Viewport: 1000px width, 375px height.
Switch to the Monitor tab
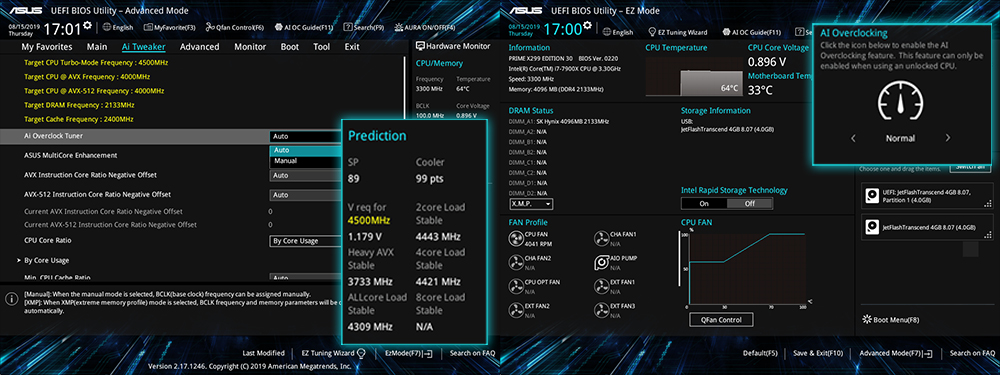coord(250,47)
